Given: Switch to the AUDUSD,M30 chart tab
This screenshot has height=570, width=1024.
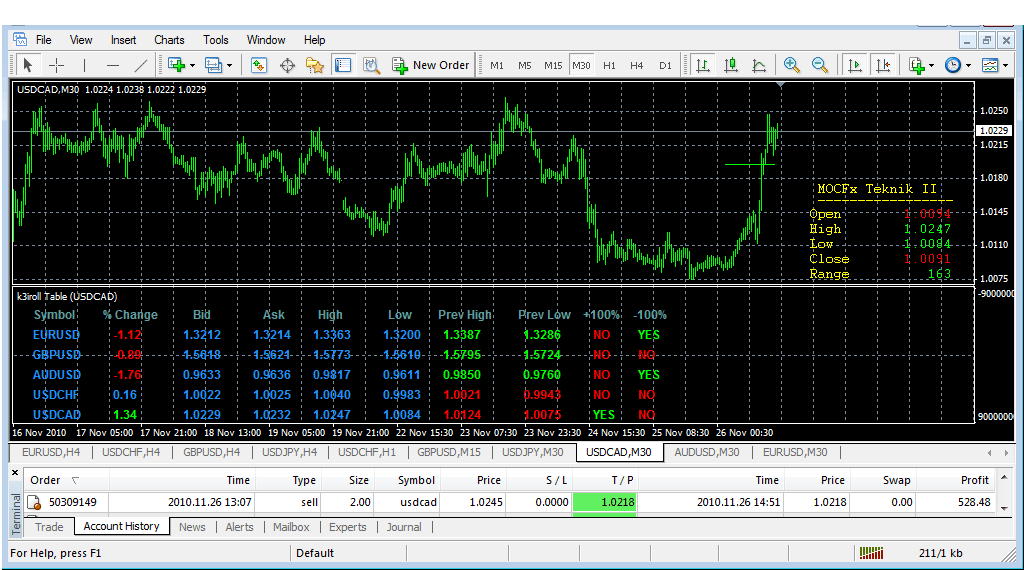Looking at the screenshot, I should point(707,452).
